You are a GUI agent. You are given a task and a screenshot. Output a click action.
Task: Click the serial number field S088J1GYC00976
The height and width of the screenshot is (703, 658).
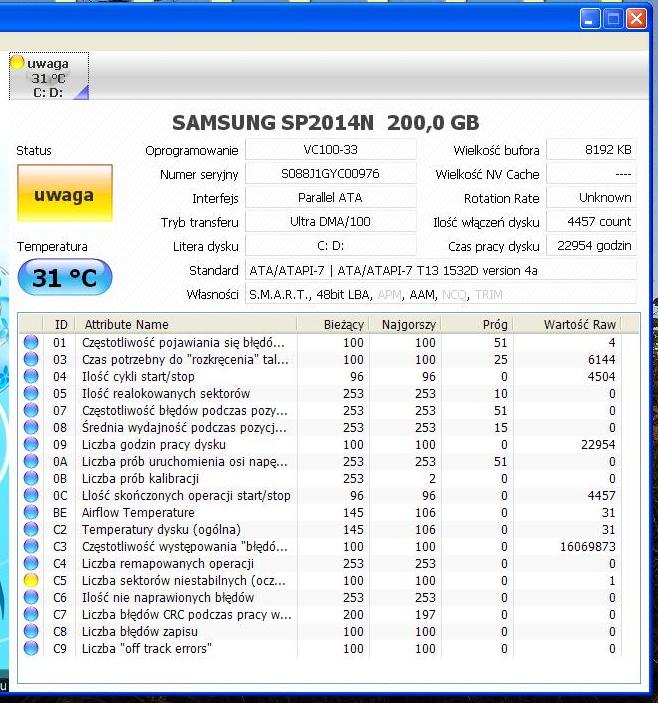[331, 174]
